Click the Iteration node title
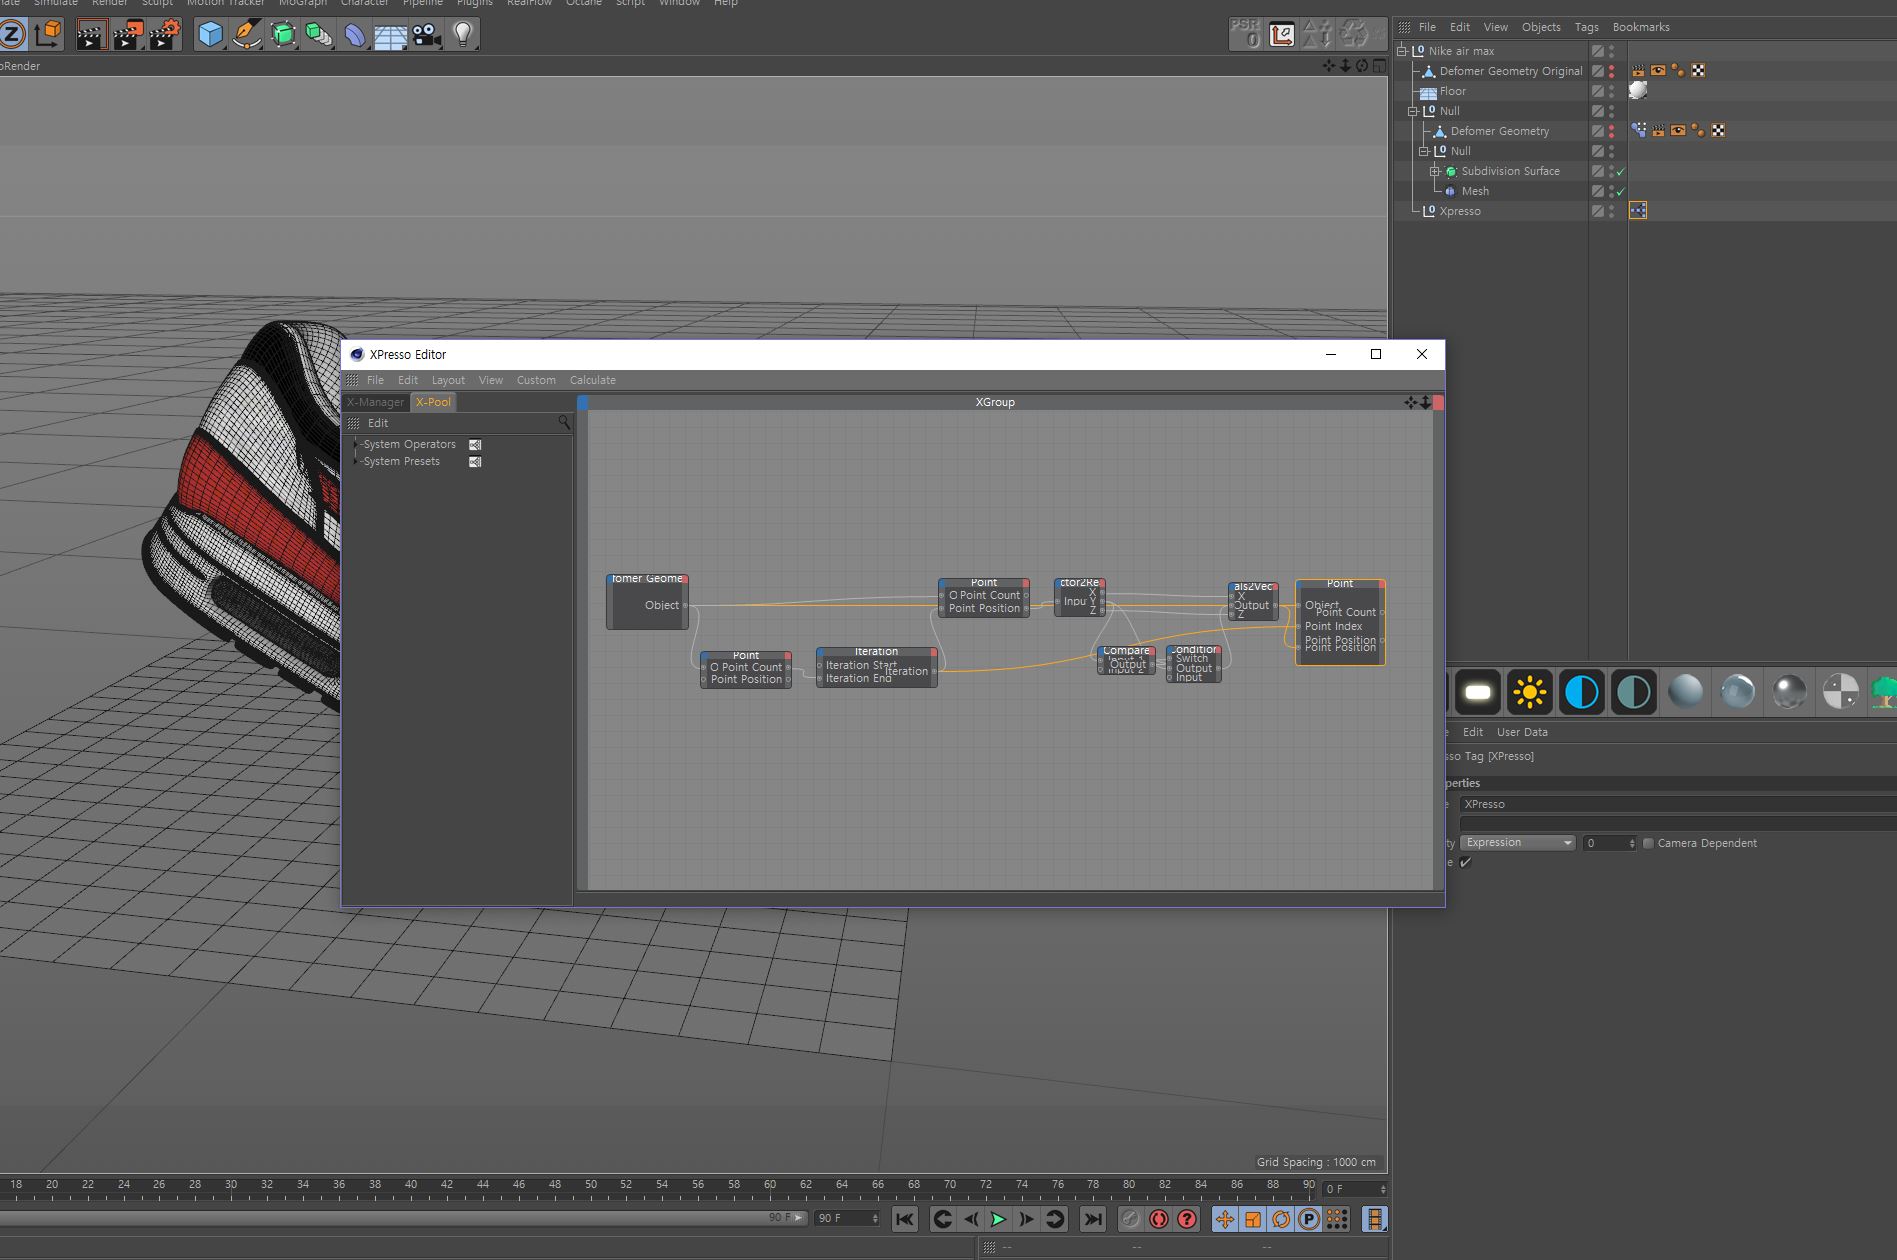Screen dimensions: 1897x1260 tap(876, 652)
